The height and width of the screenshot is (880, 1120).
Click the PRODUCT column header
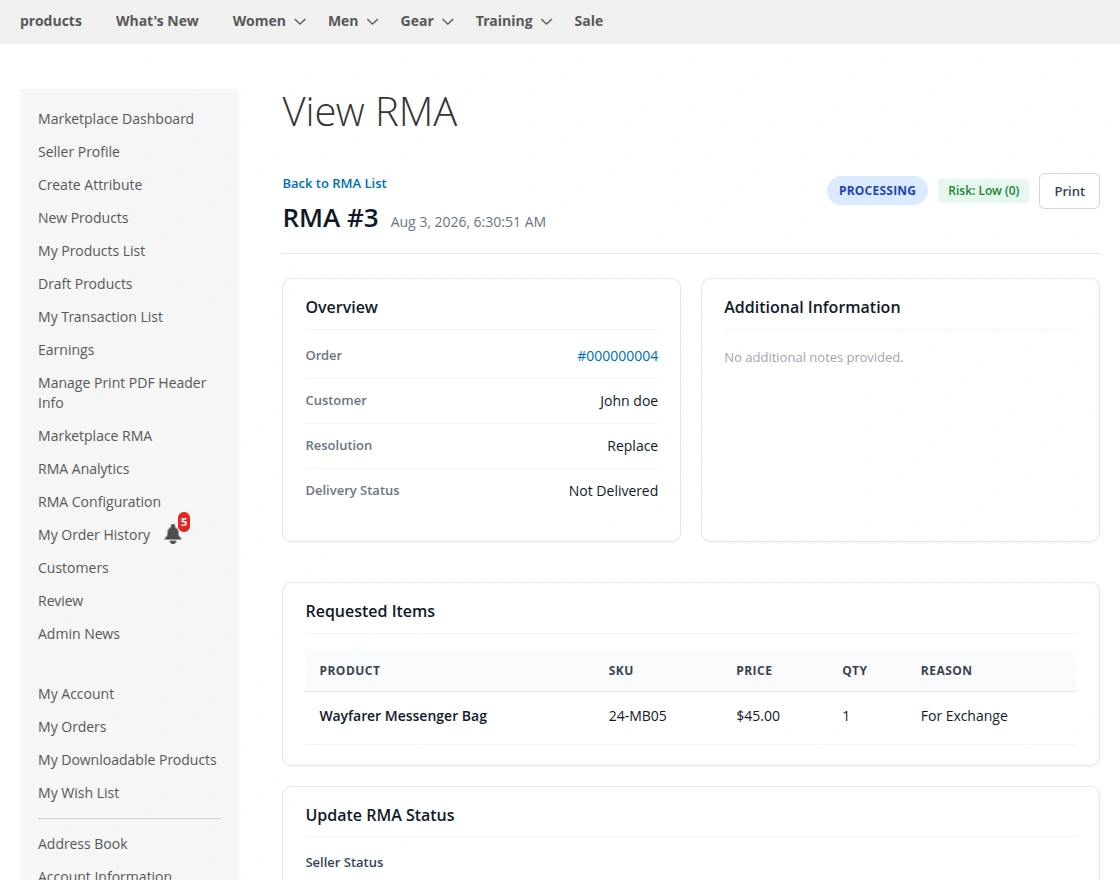click(x=349, y=670)
